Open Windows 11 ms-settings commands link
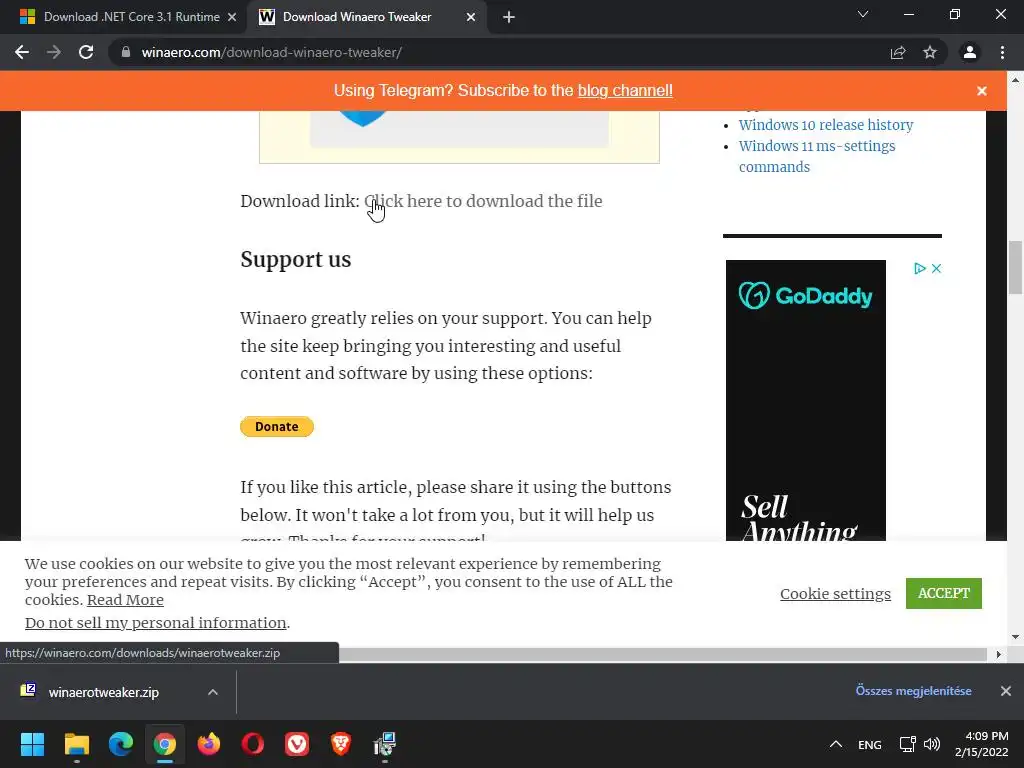Screen dimensions: 1024x768 coord(817,156)
